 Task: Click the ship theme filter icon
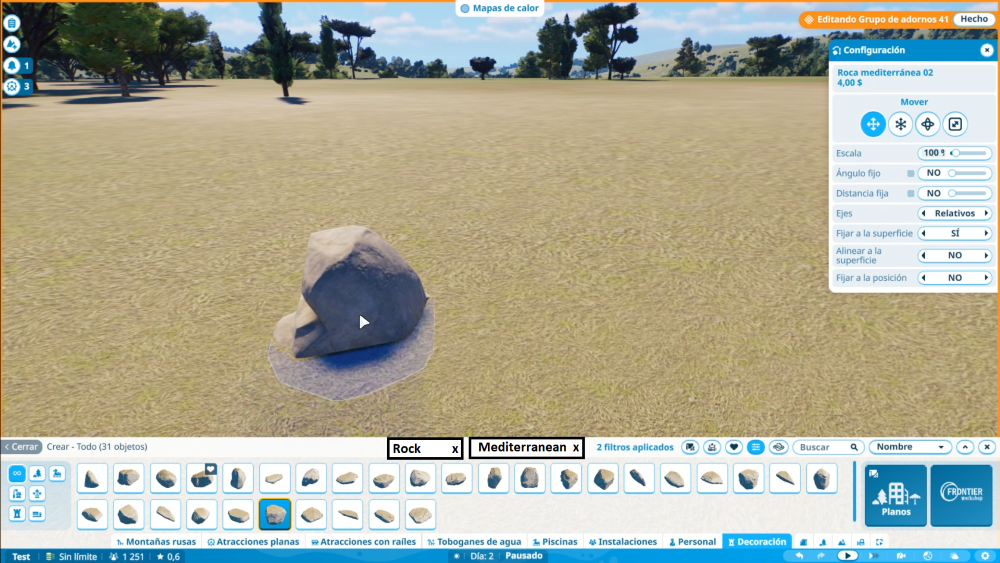(x=712, y=447)
